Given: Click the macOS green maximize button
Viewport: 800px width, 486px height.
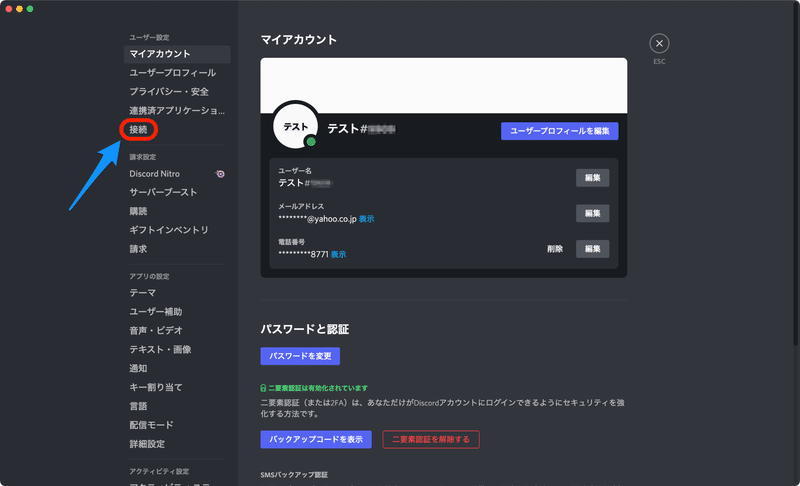Looking at the screenshot, I should tap(30, 9).
